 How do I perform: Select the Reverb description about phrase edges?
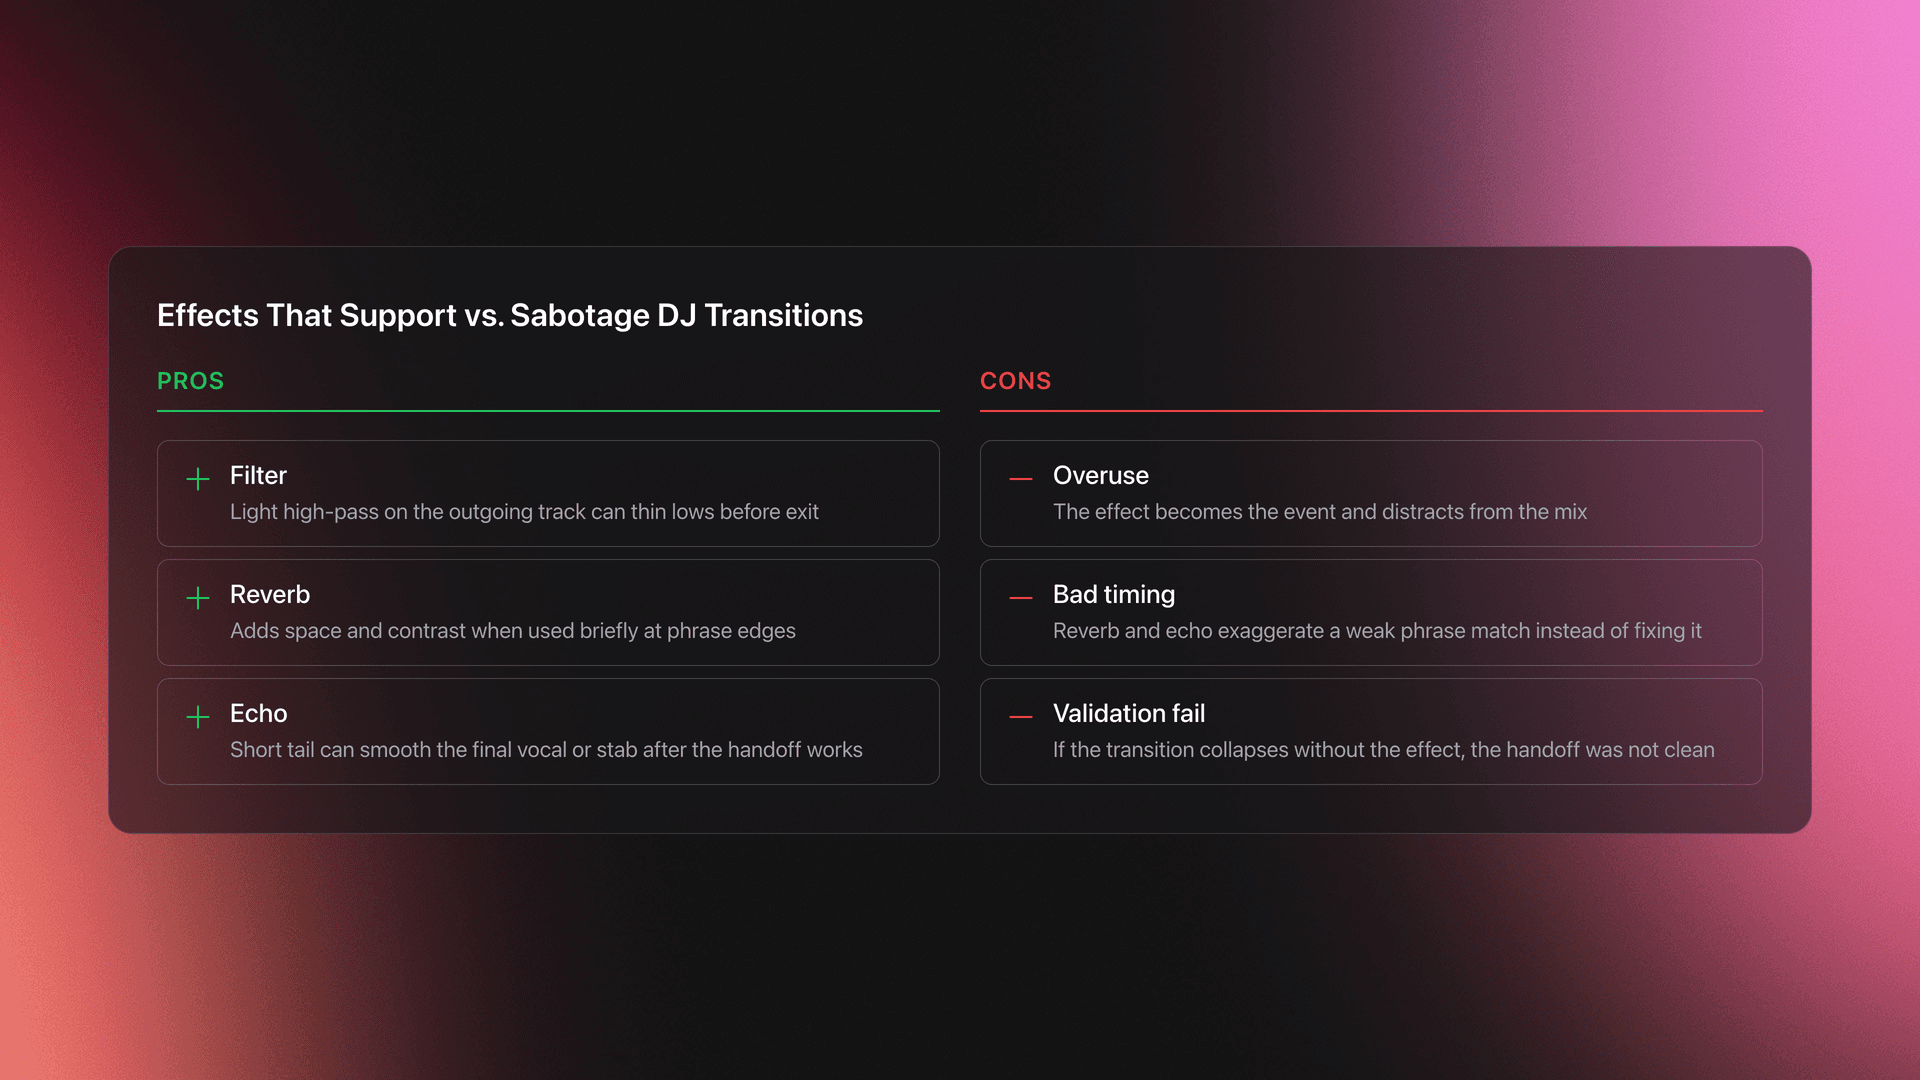click(512, 631)
